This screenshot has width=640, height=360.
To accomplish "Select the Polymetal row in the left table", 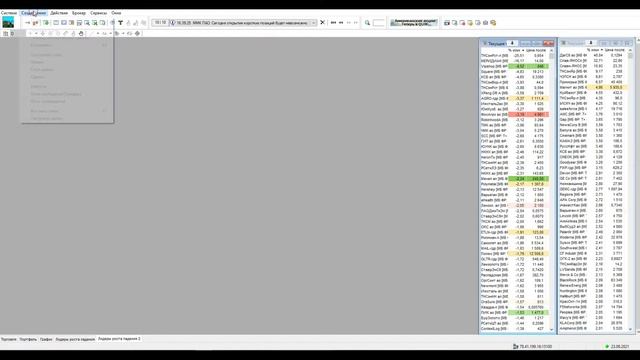I will pyautogui.click(x=514, y=184).
